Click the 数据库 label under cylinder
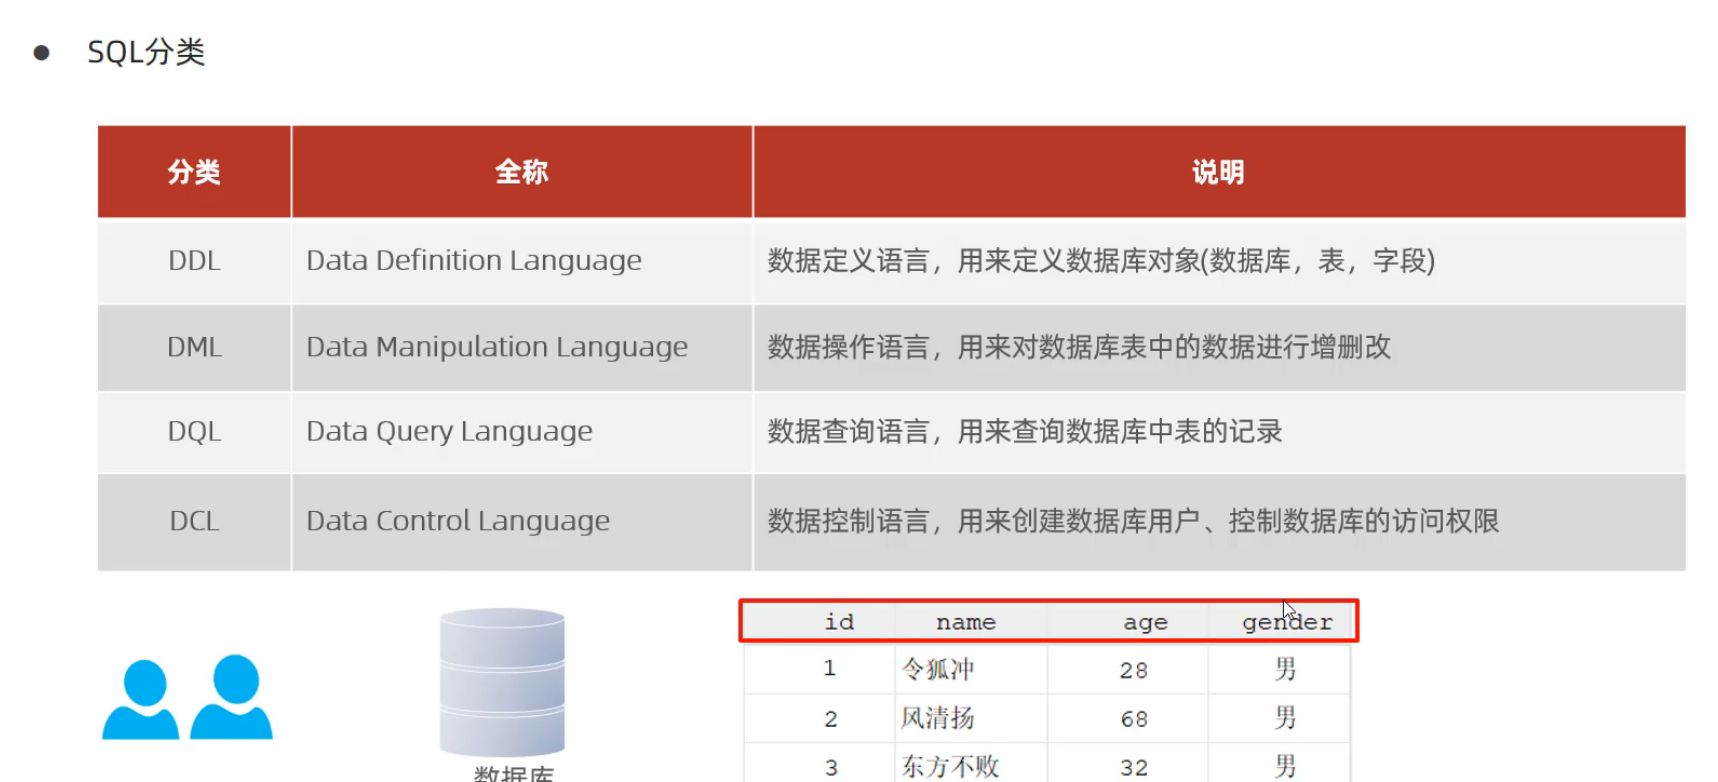 point(513,773)
